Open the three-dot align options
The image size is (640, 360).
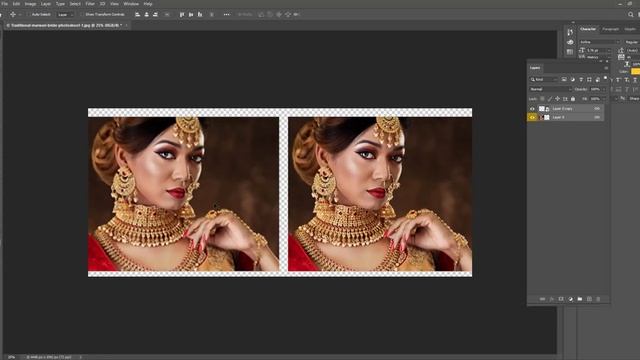pyautogui.click(x=227, y=14)
